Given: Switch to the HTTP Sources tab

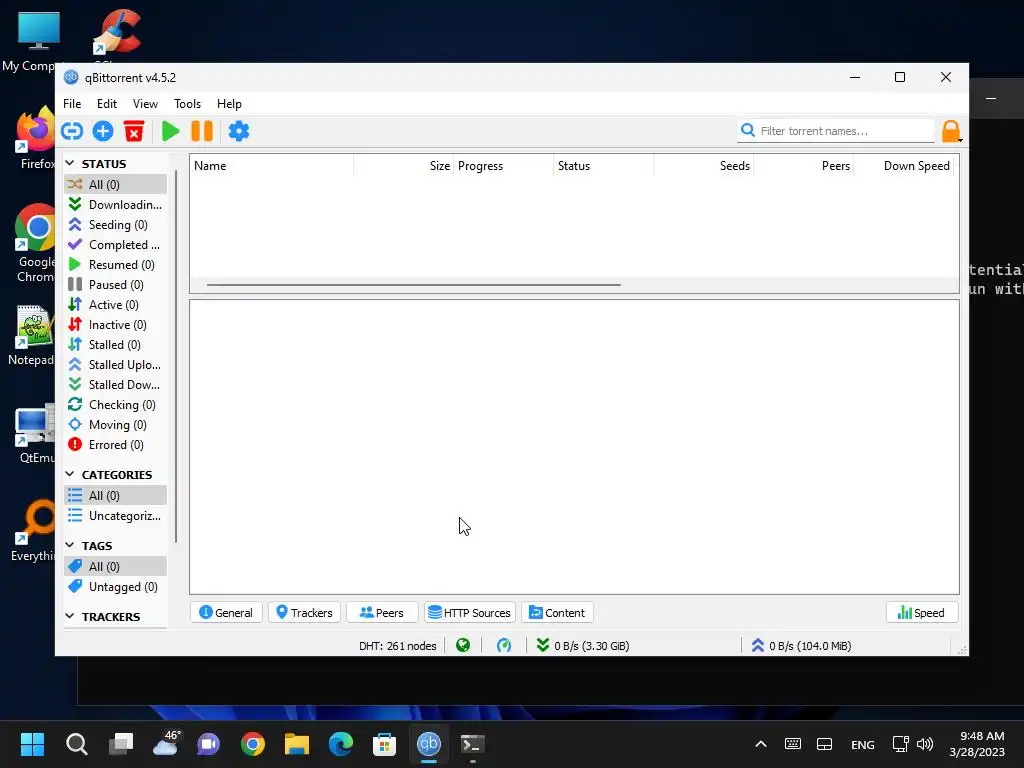Looking at the screenshot, I should click(x=470, y=613).
